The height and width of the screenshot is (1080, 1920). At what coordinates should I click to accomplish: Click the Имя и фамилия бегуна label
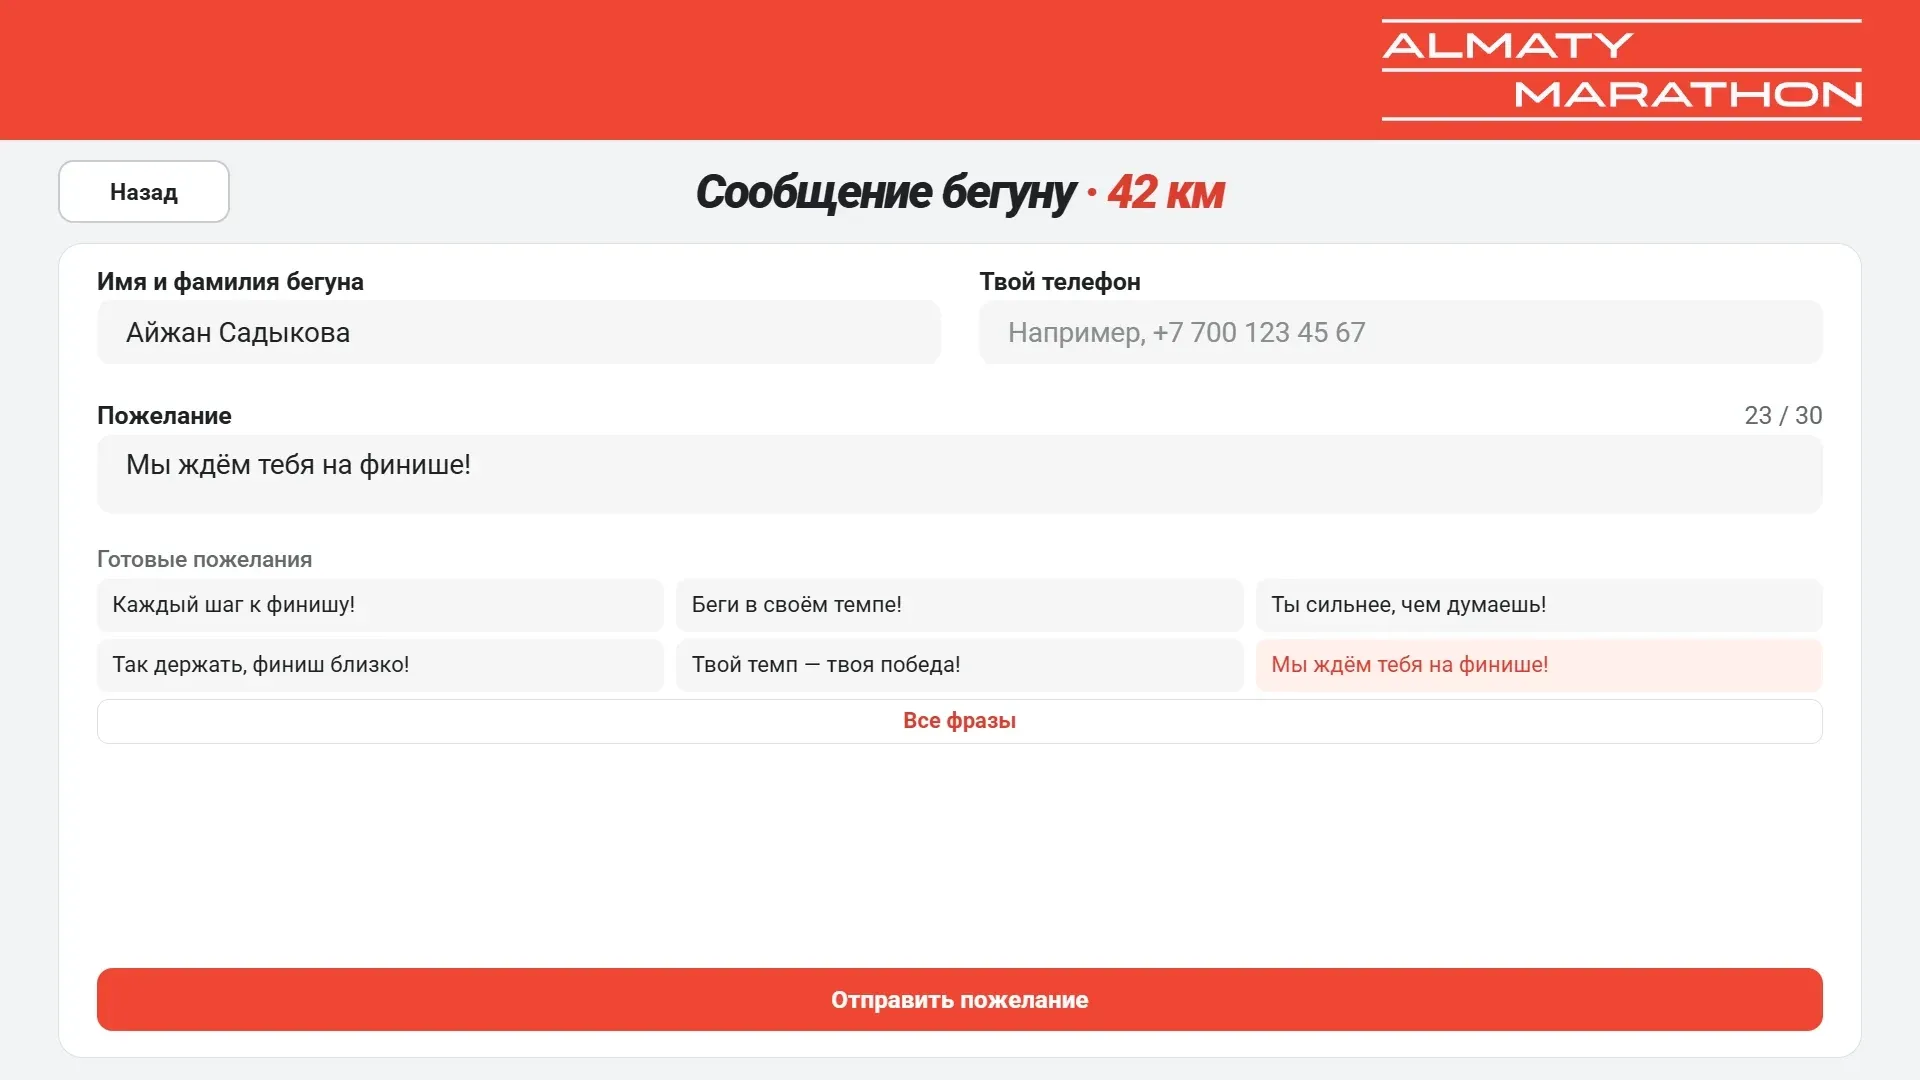click(230, 282)
